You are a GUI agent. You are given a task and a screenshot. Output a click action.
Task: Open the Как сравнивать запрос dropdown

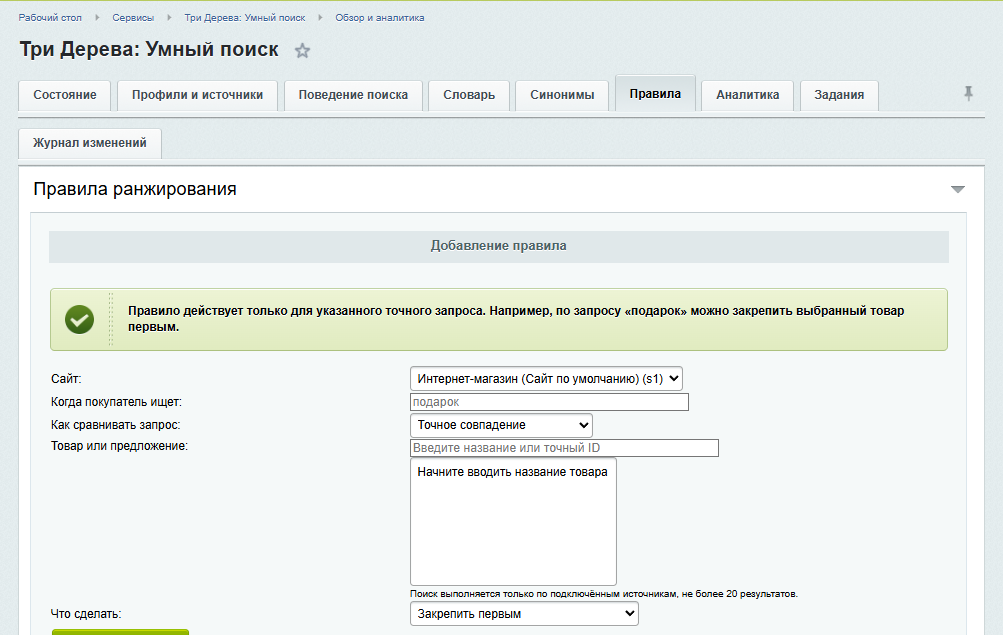pyautogui.click(x=501, y=425)
